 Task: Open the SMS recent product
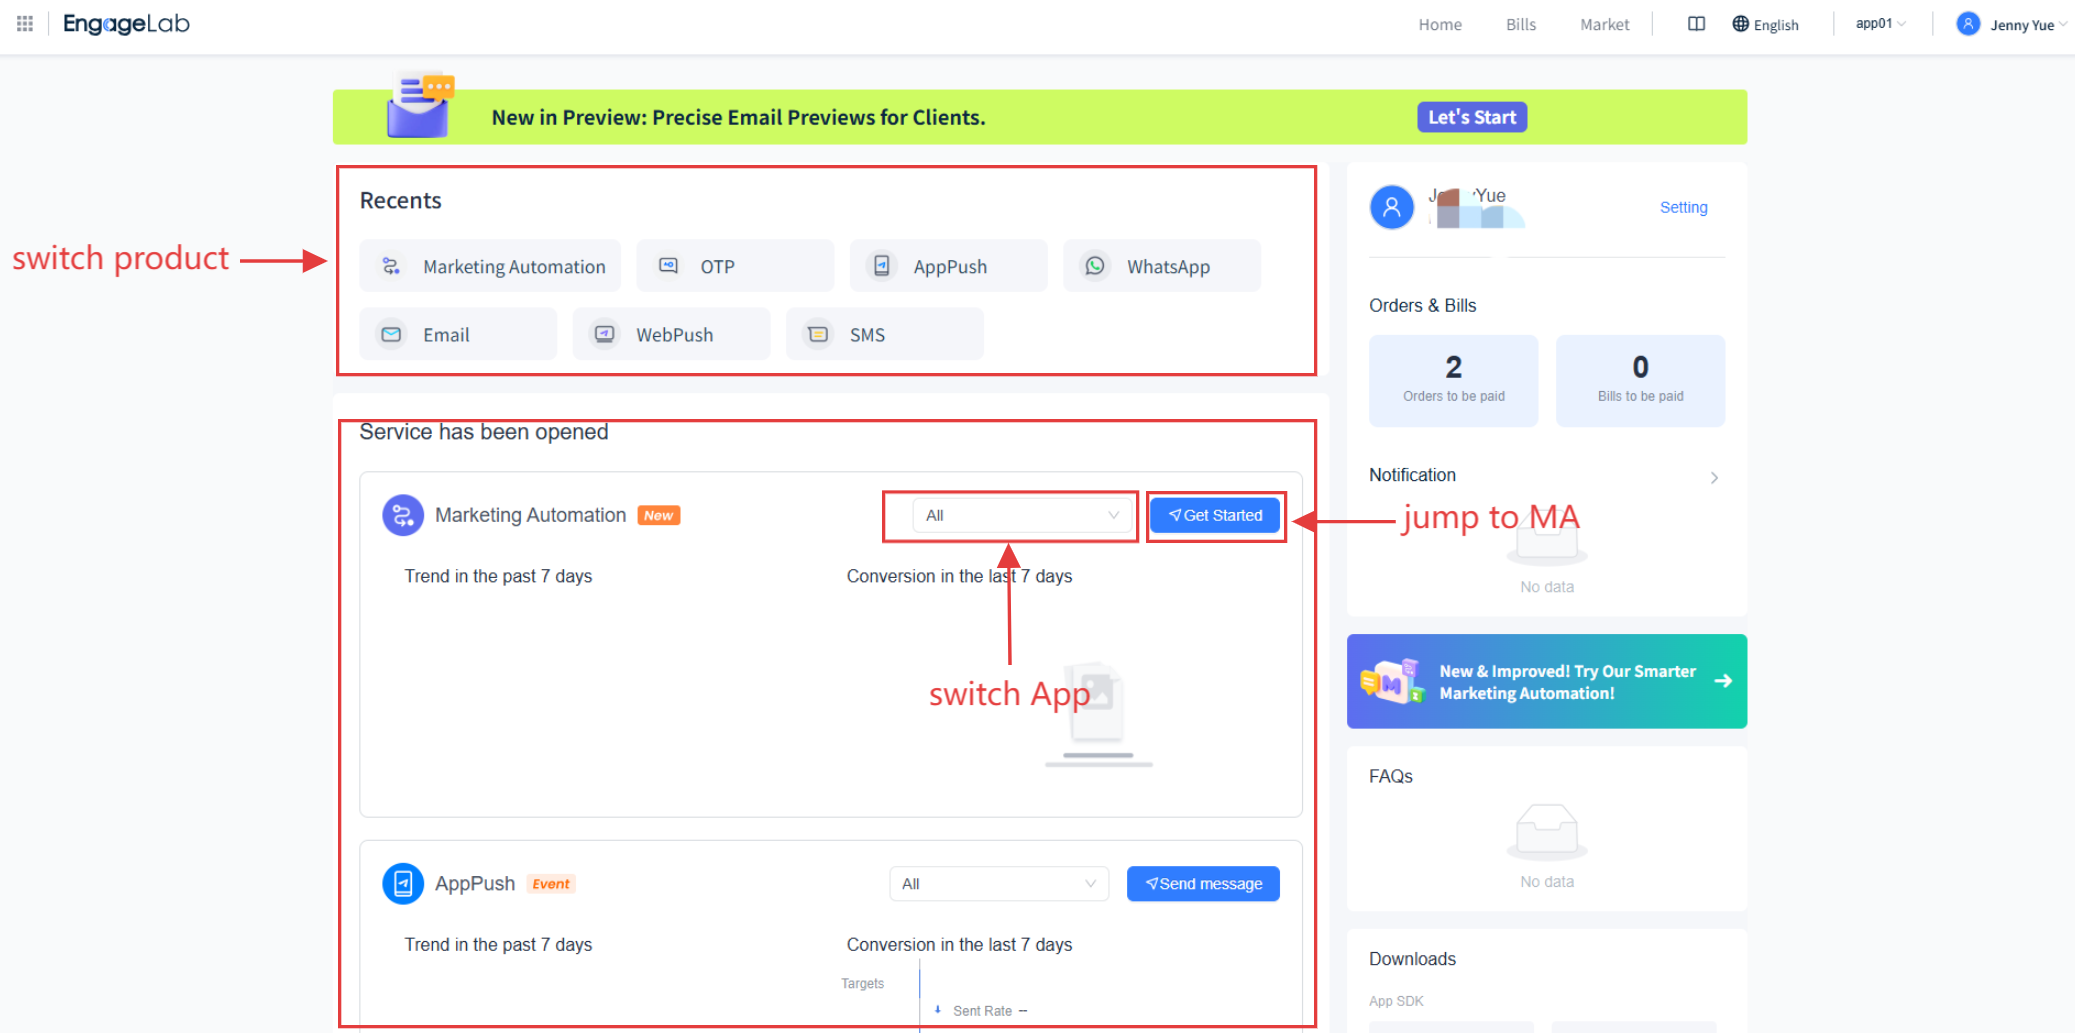[x=885, y=334]
